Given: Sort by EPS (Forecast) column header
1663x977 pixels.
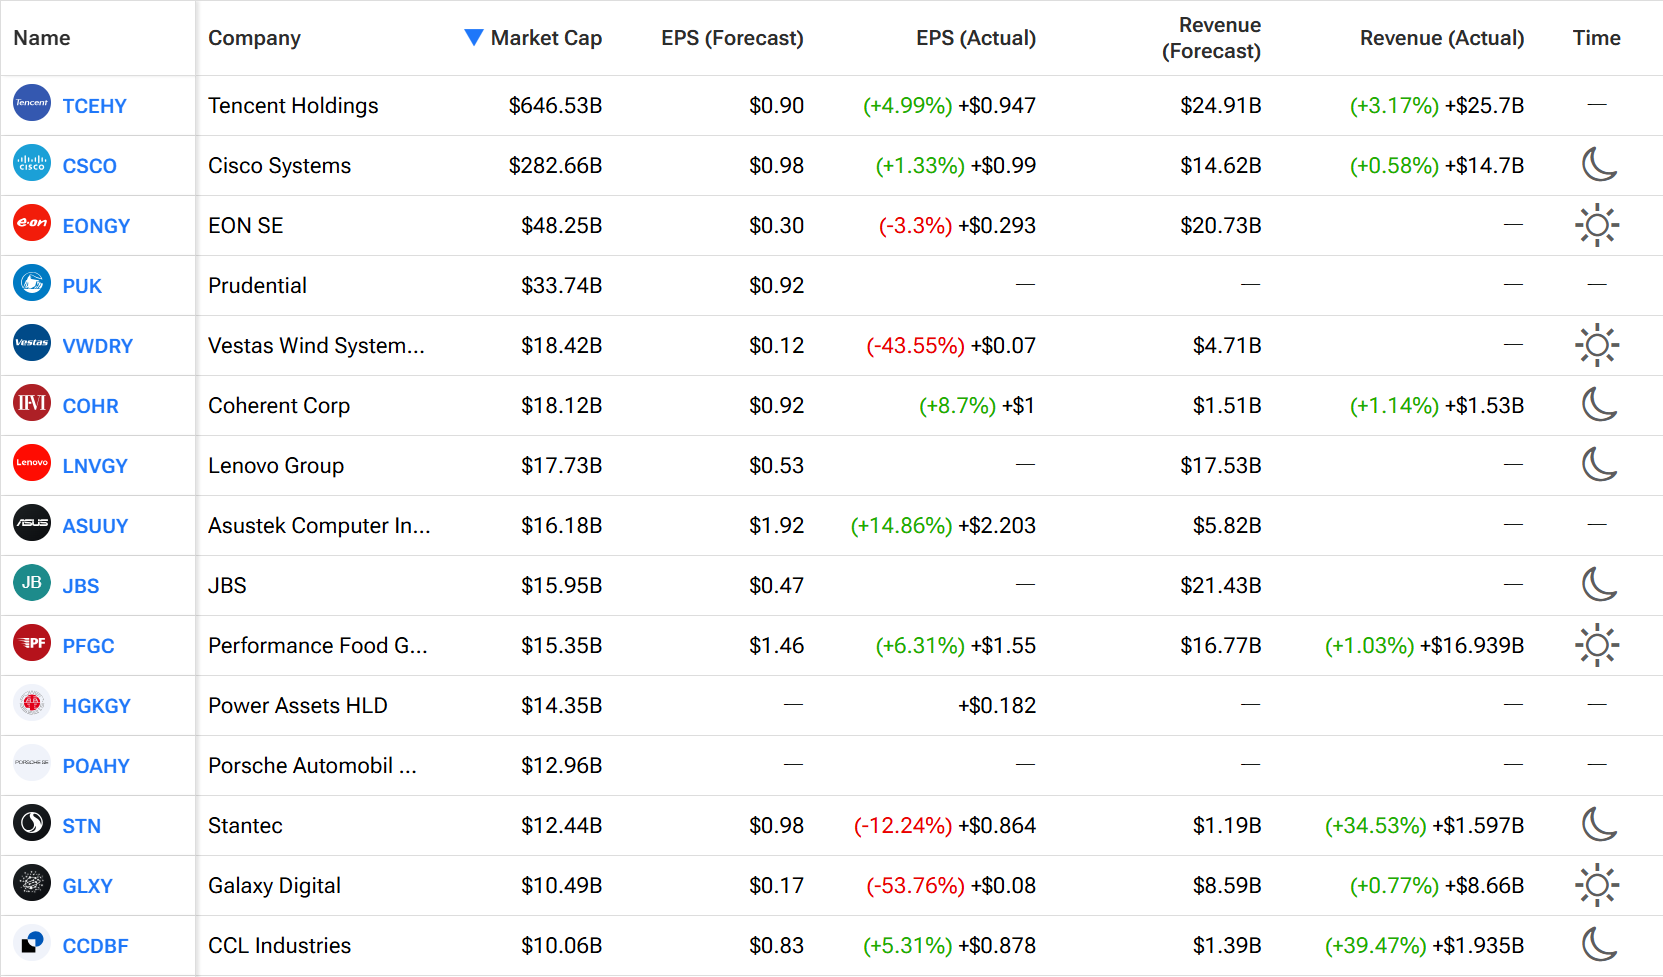Looking at the screenshot, I should coord(732,38).
